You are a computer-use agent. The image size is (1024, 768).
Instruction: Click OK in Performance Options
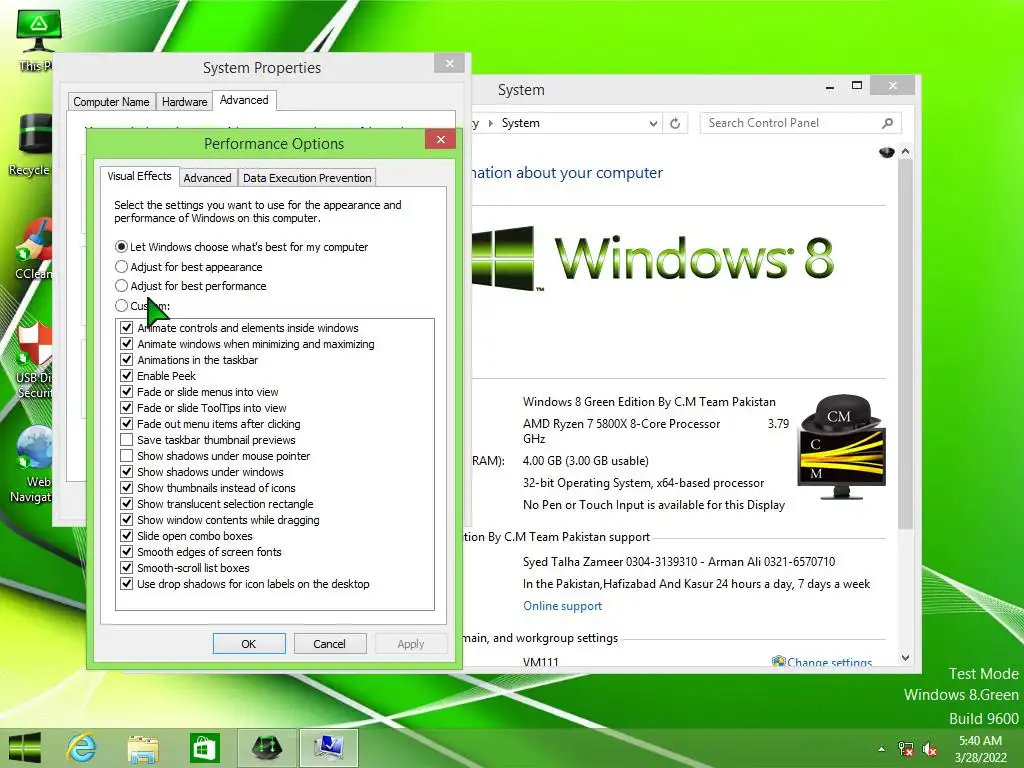coord(249,644)
